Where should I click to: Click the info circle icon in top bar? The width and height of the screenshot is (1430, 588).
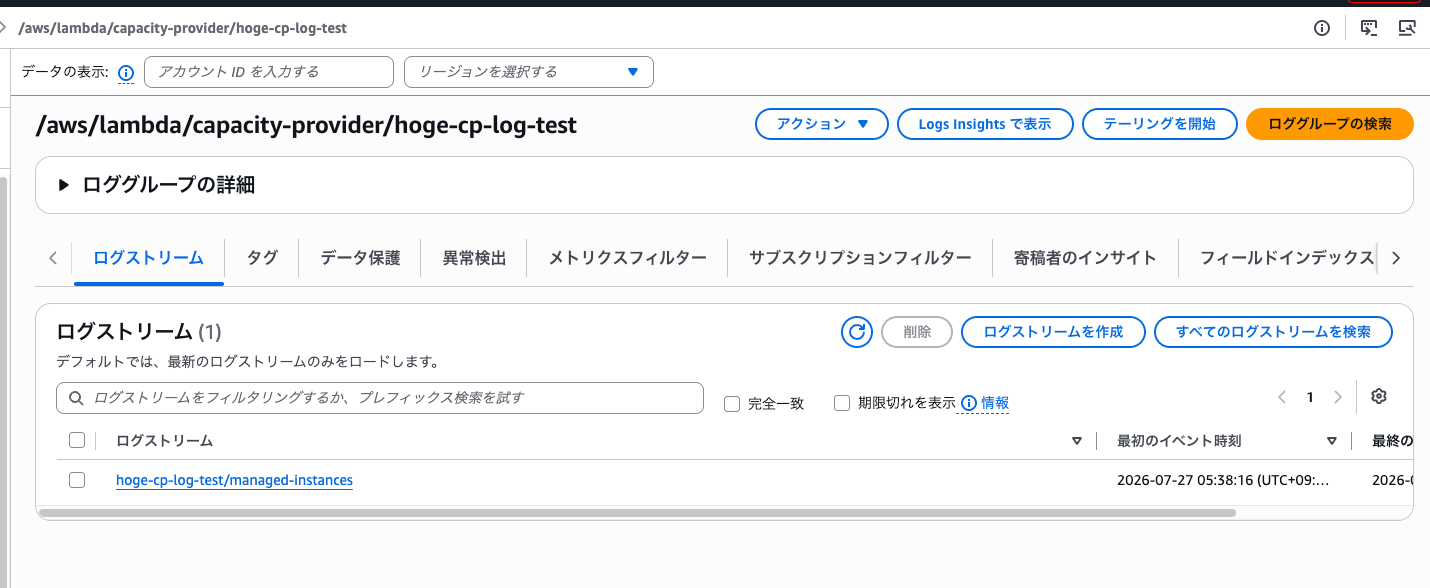point(1321,28)
